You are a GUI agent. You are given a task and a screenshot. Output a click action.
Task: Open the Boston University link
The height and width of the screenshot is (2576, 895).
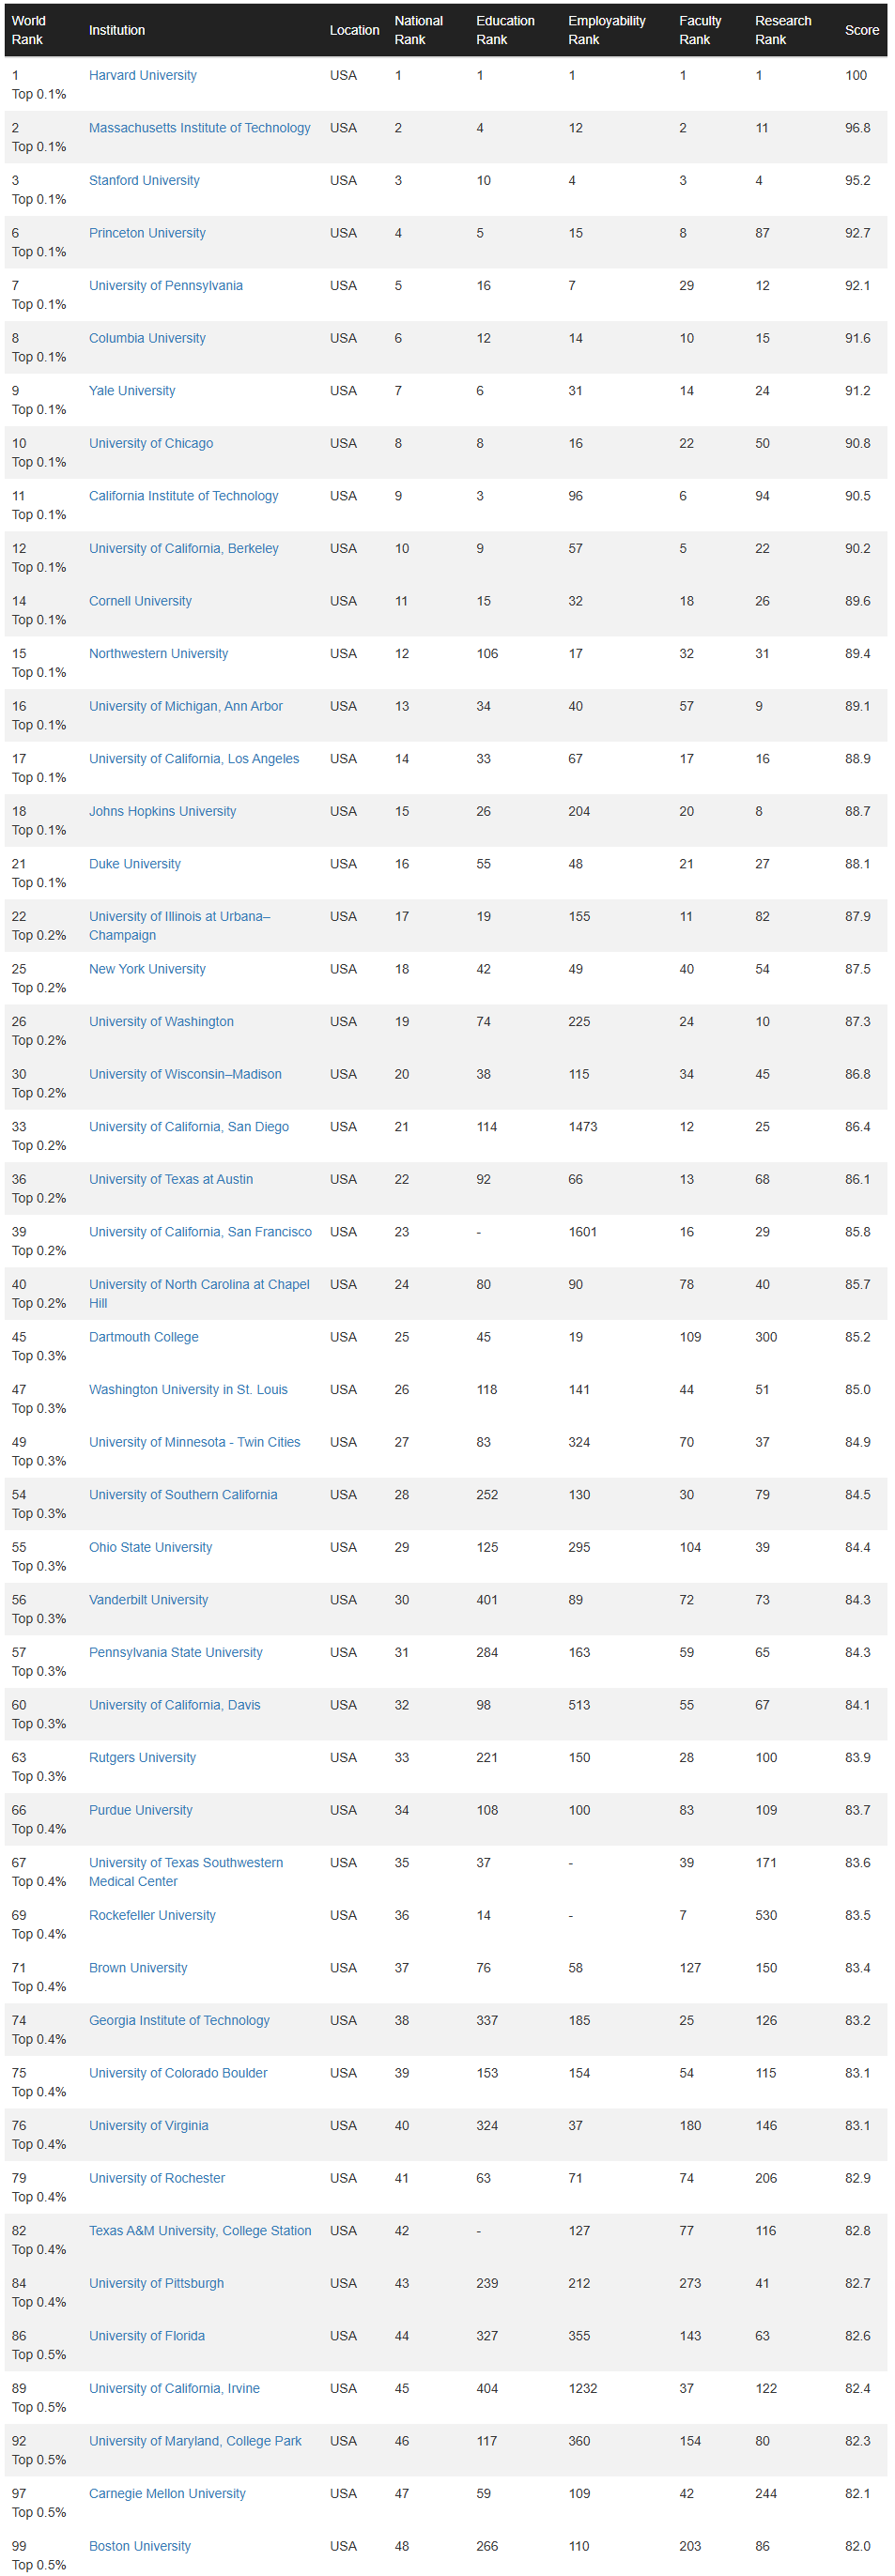point(139,2546)
